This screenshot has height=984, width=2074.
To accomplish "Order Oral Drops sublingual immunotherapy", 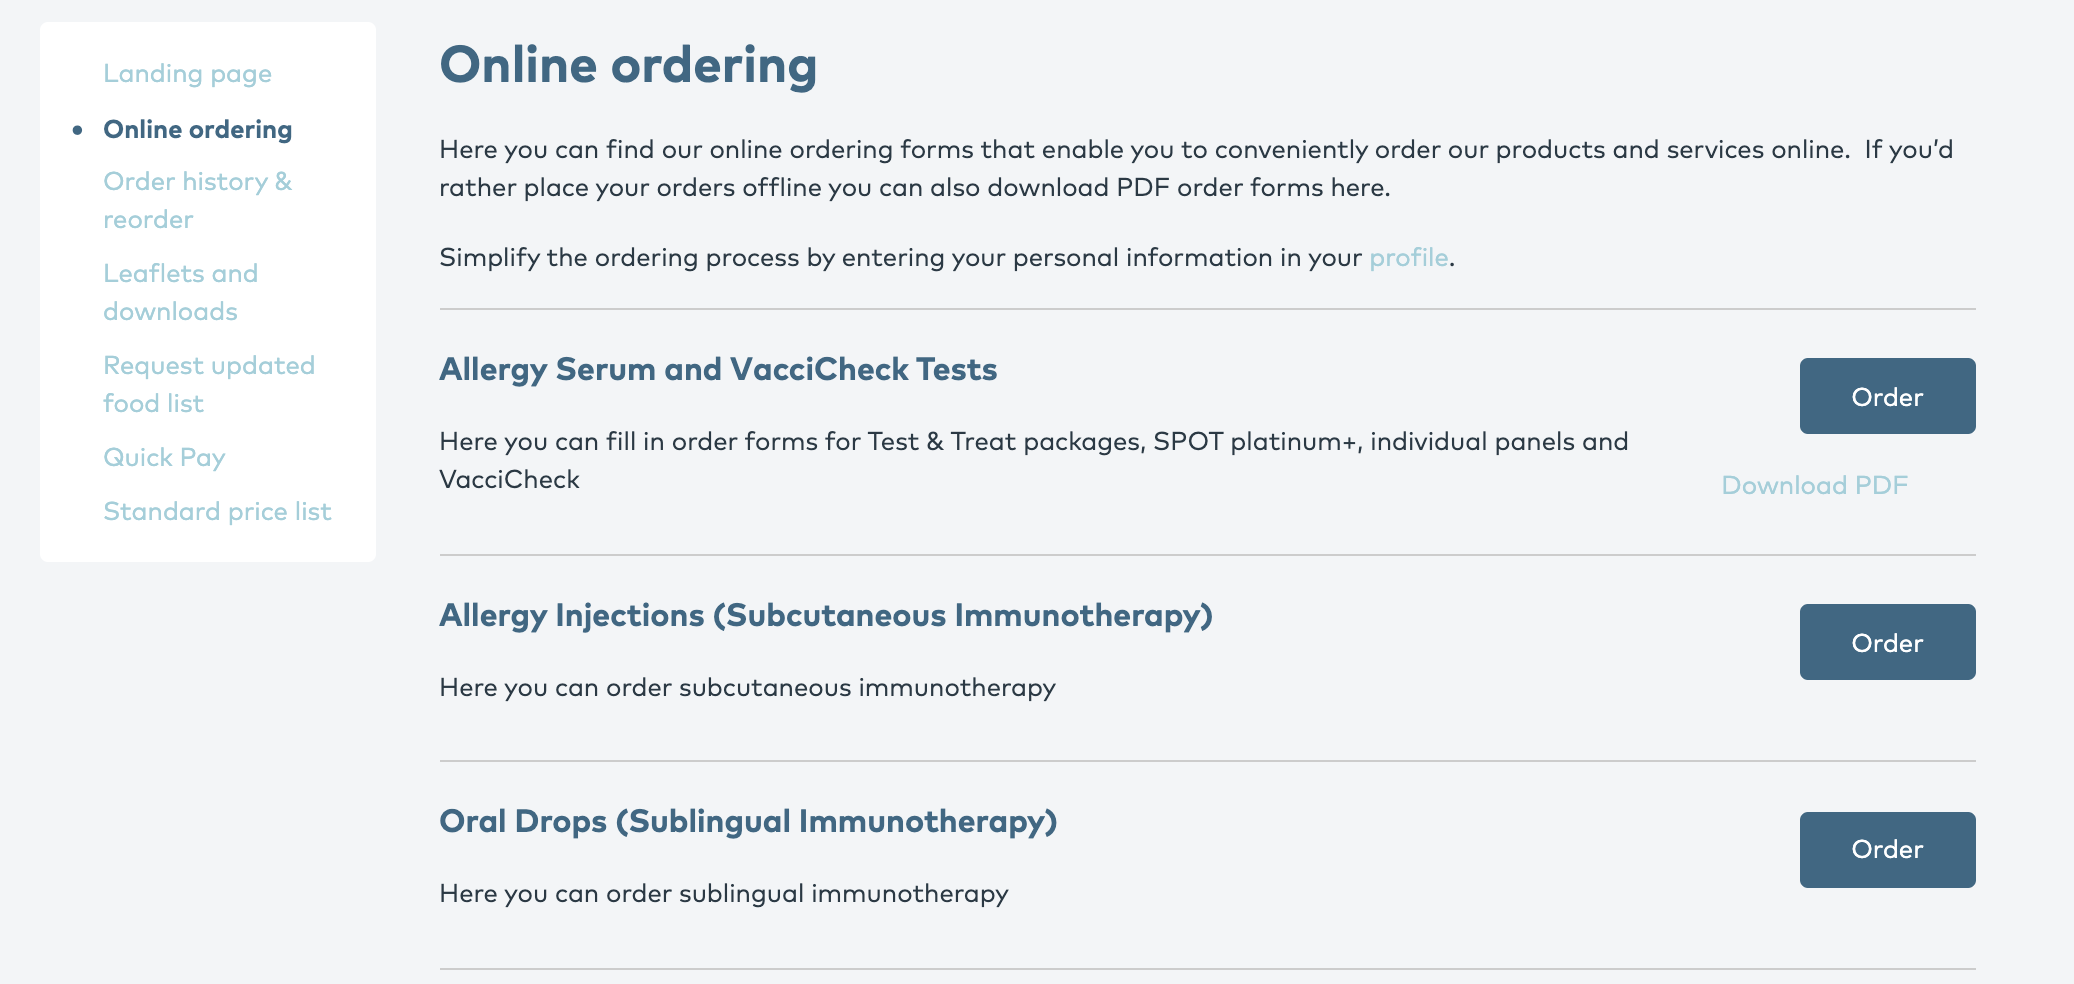I will 1887,850.
